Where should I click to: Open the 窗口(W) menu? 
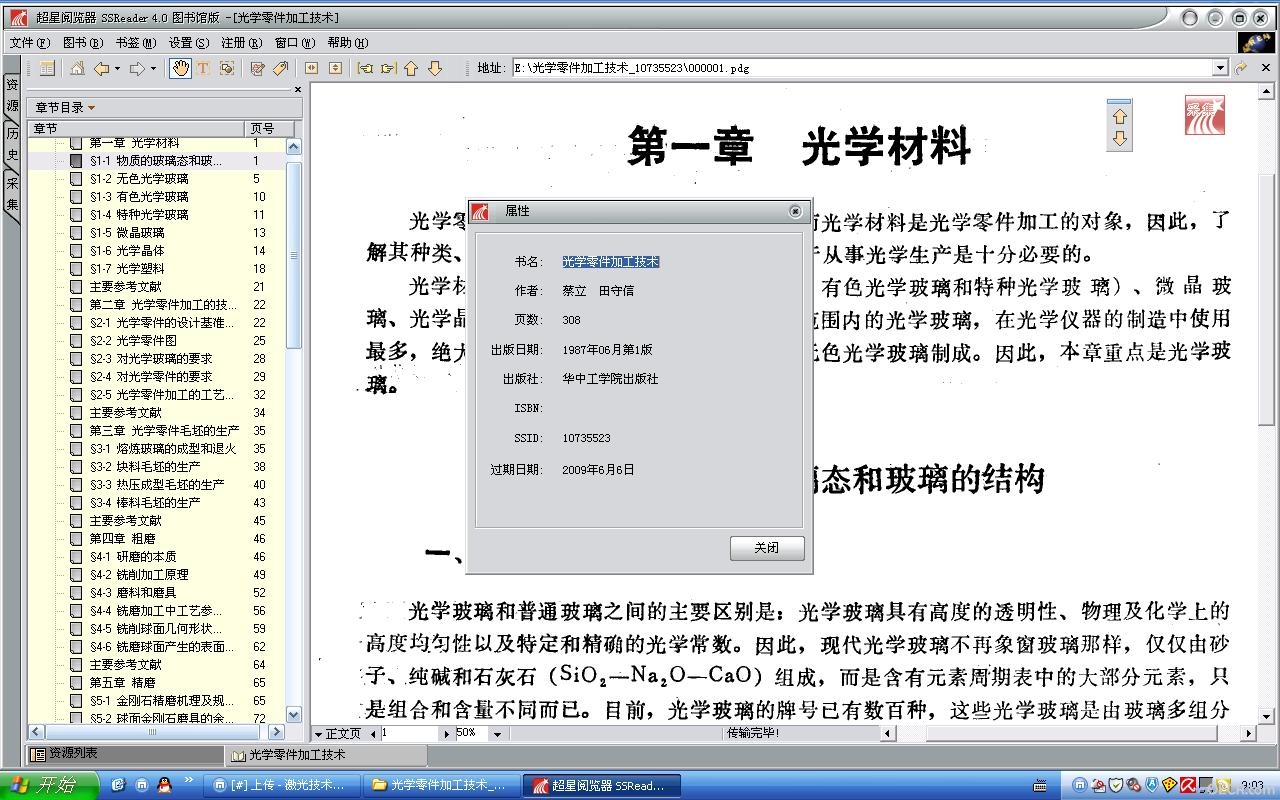(x=294, y=43)
